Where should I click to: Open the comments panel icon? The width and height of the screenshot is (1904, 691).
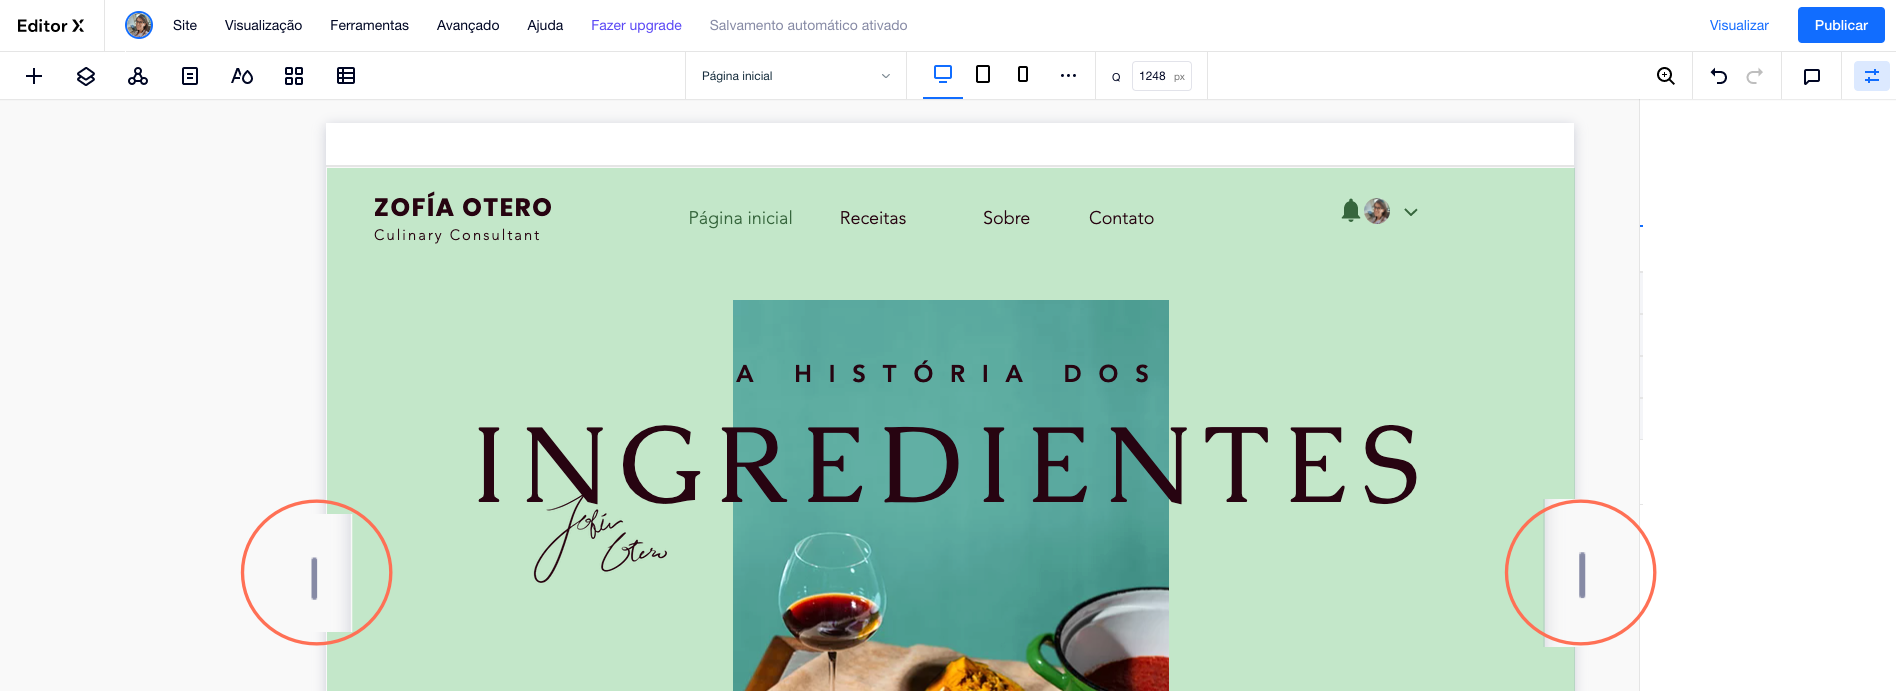pos(1812,76)
